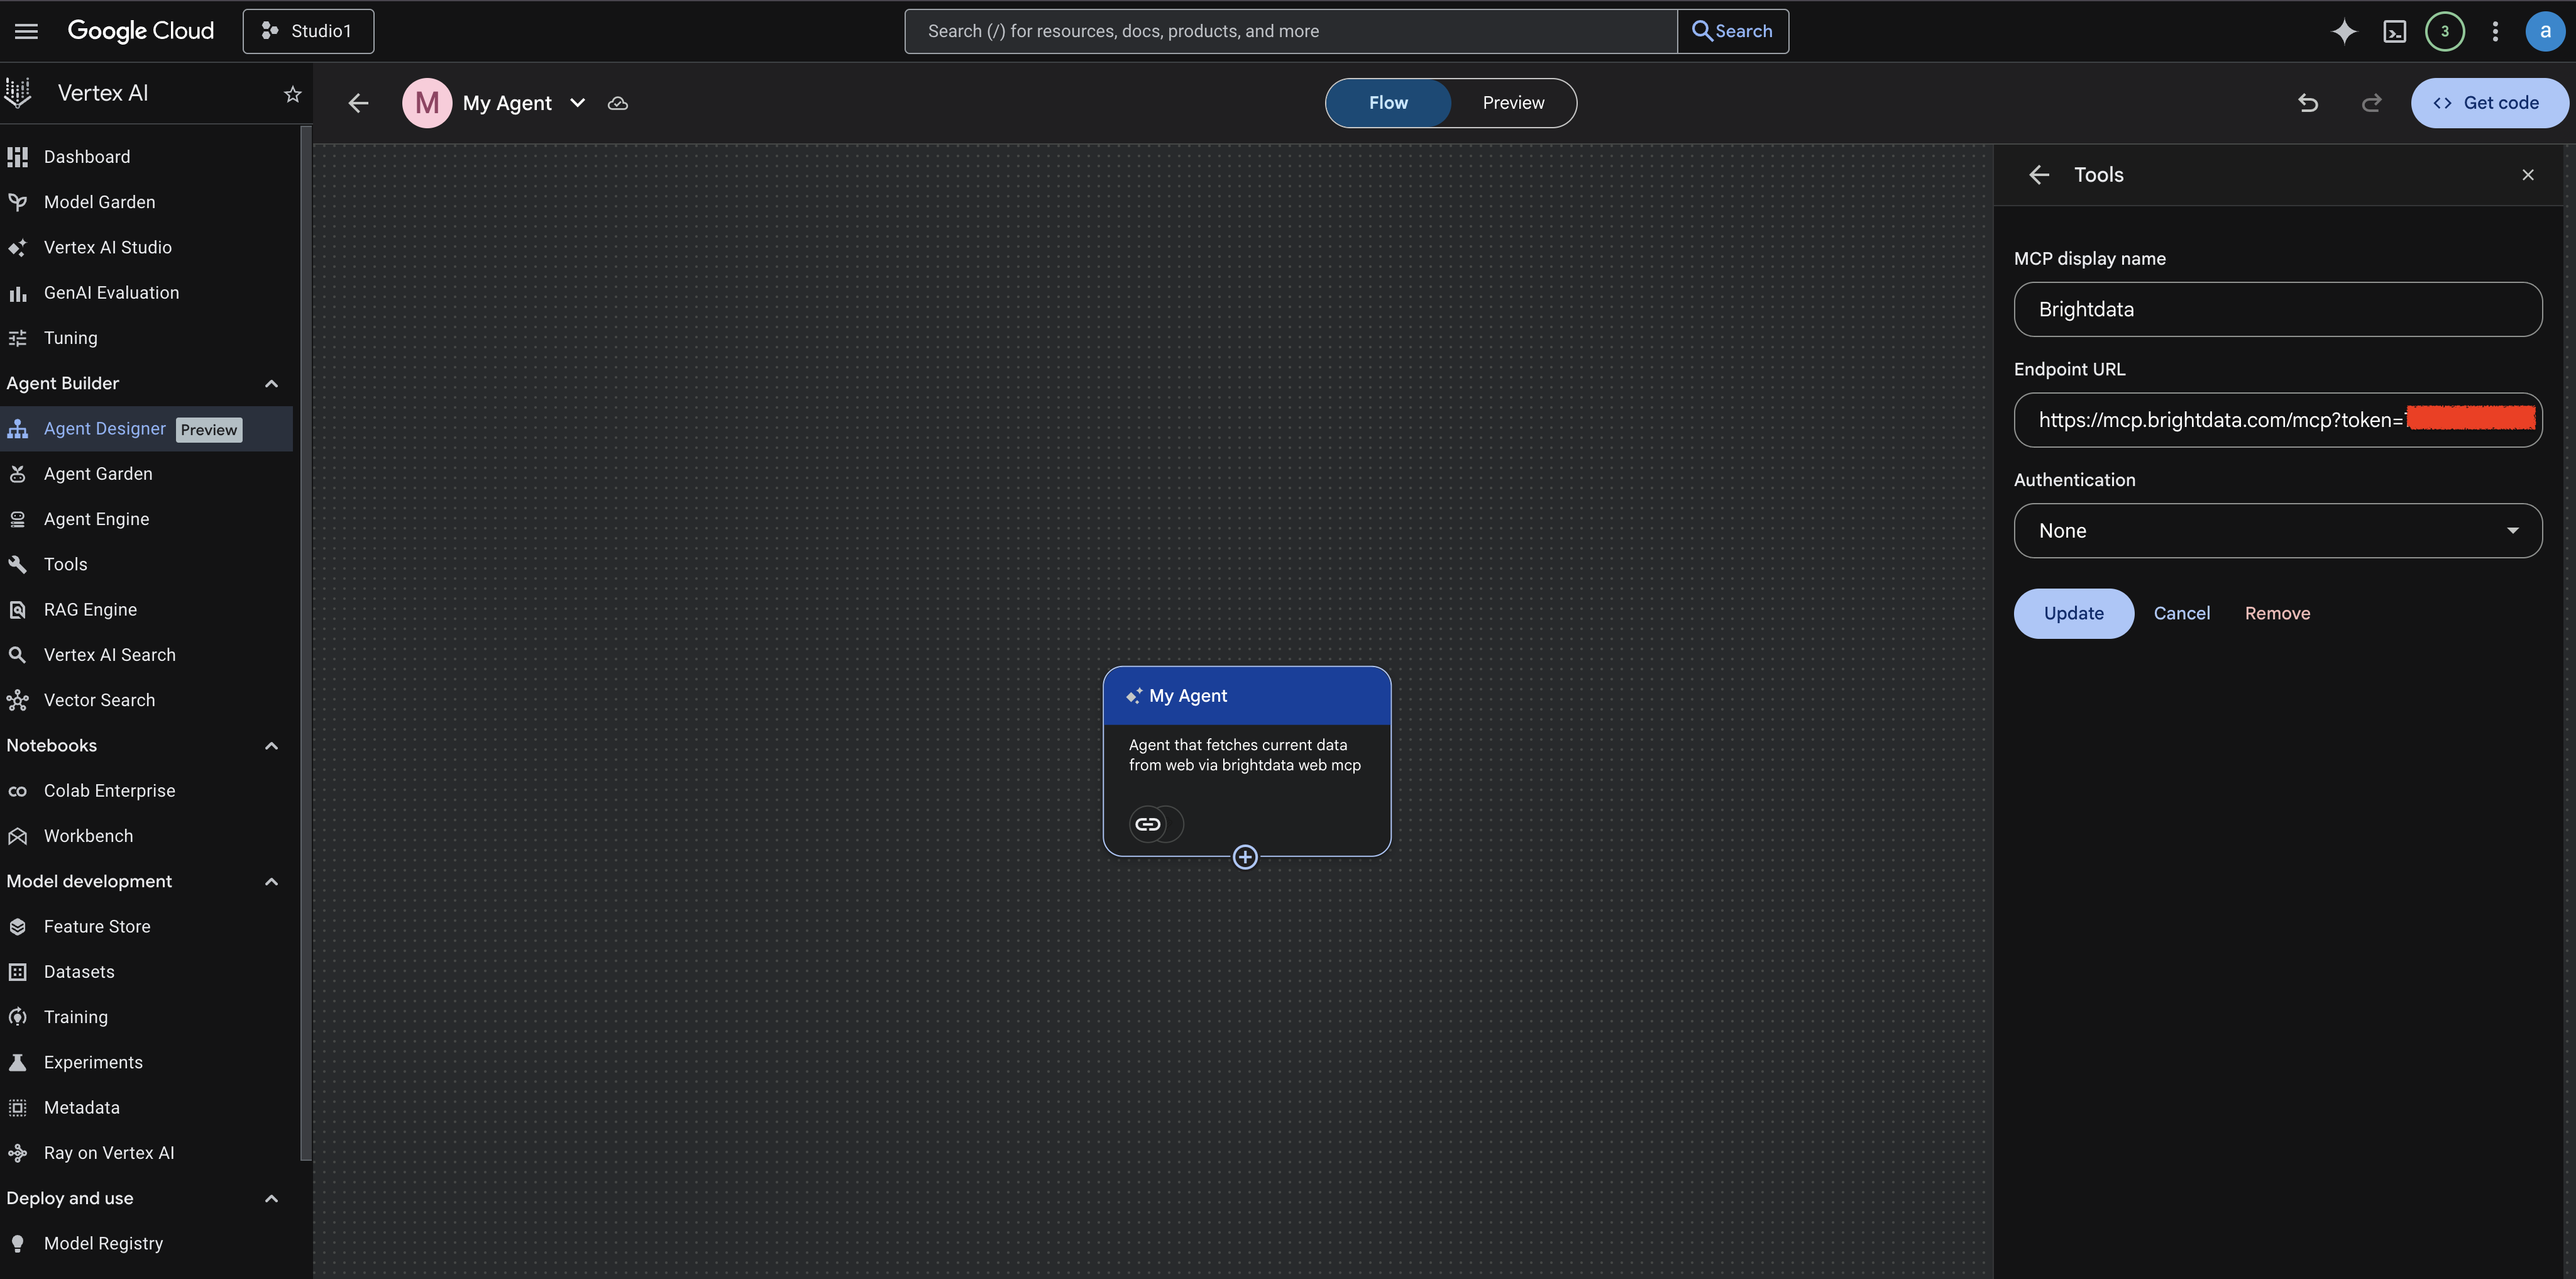The width and height of the screenshot is (2576, 1279).
Task: Open the navigation hamburger menu
Action: coord(26,31)
